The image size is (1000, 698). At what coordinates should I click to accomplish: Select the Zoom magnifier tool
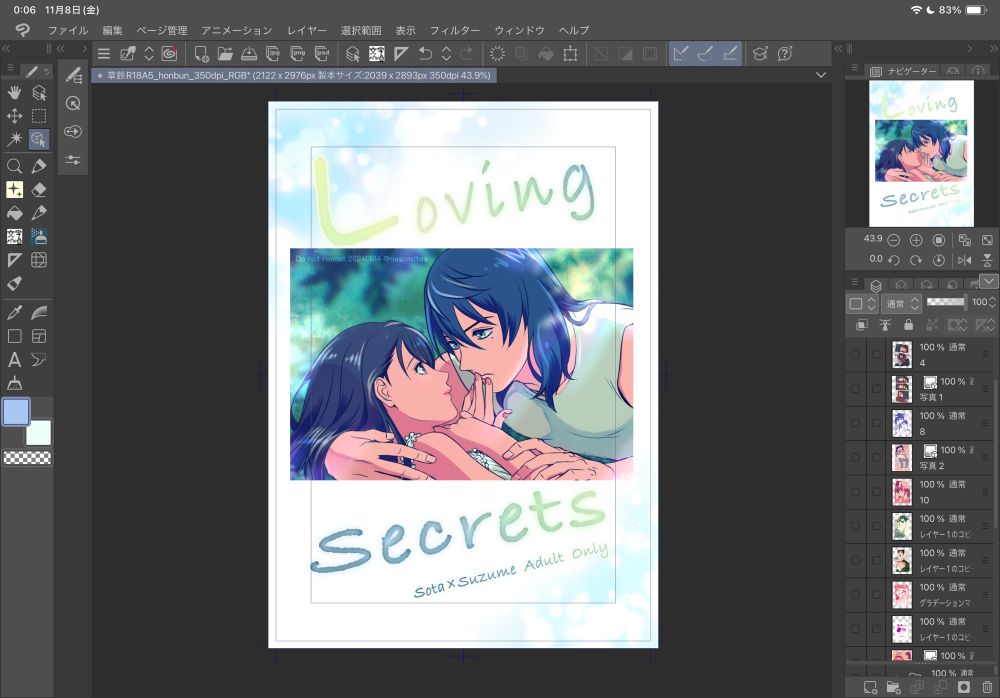click(x=14, y=167)
